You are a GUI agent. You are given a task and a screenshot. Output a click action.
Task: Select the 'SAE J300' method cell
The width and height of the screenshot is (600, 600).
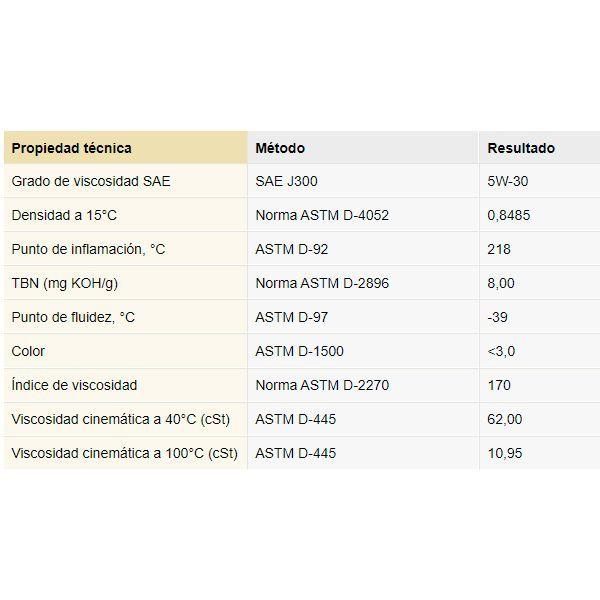click(x=363, y=181)
